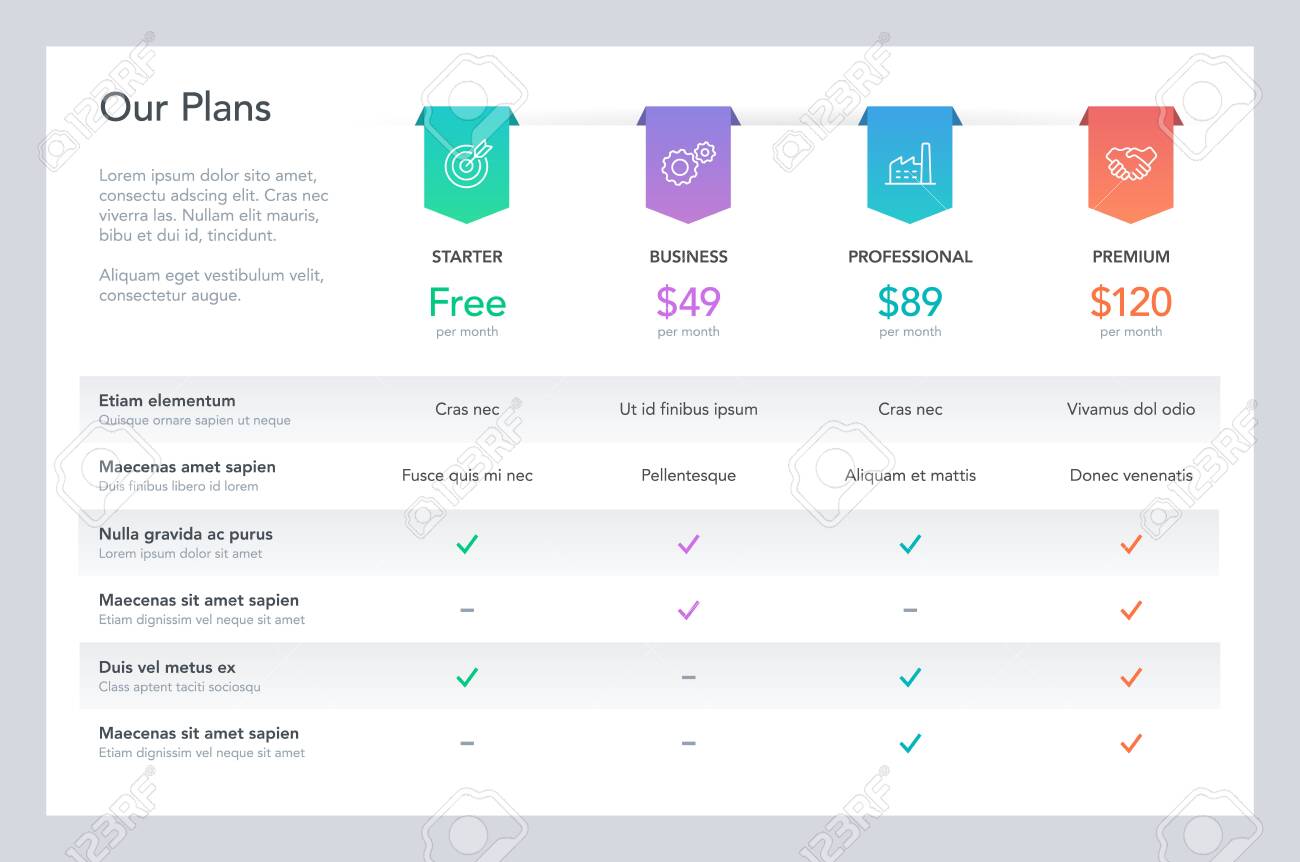Select the Free price label
Viewport: 1300px width, 862px height.
point(467,302)
